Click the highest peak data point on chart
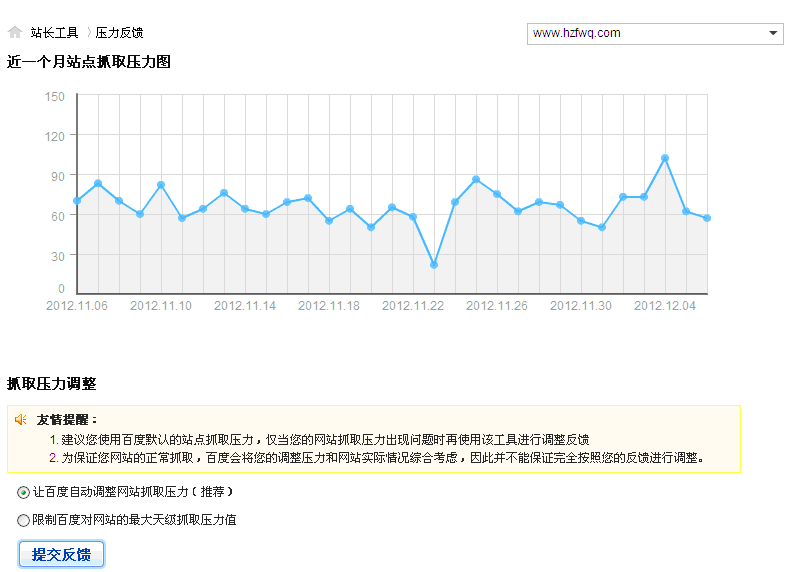This screenshot has width=790, height=572. 664,158
